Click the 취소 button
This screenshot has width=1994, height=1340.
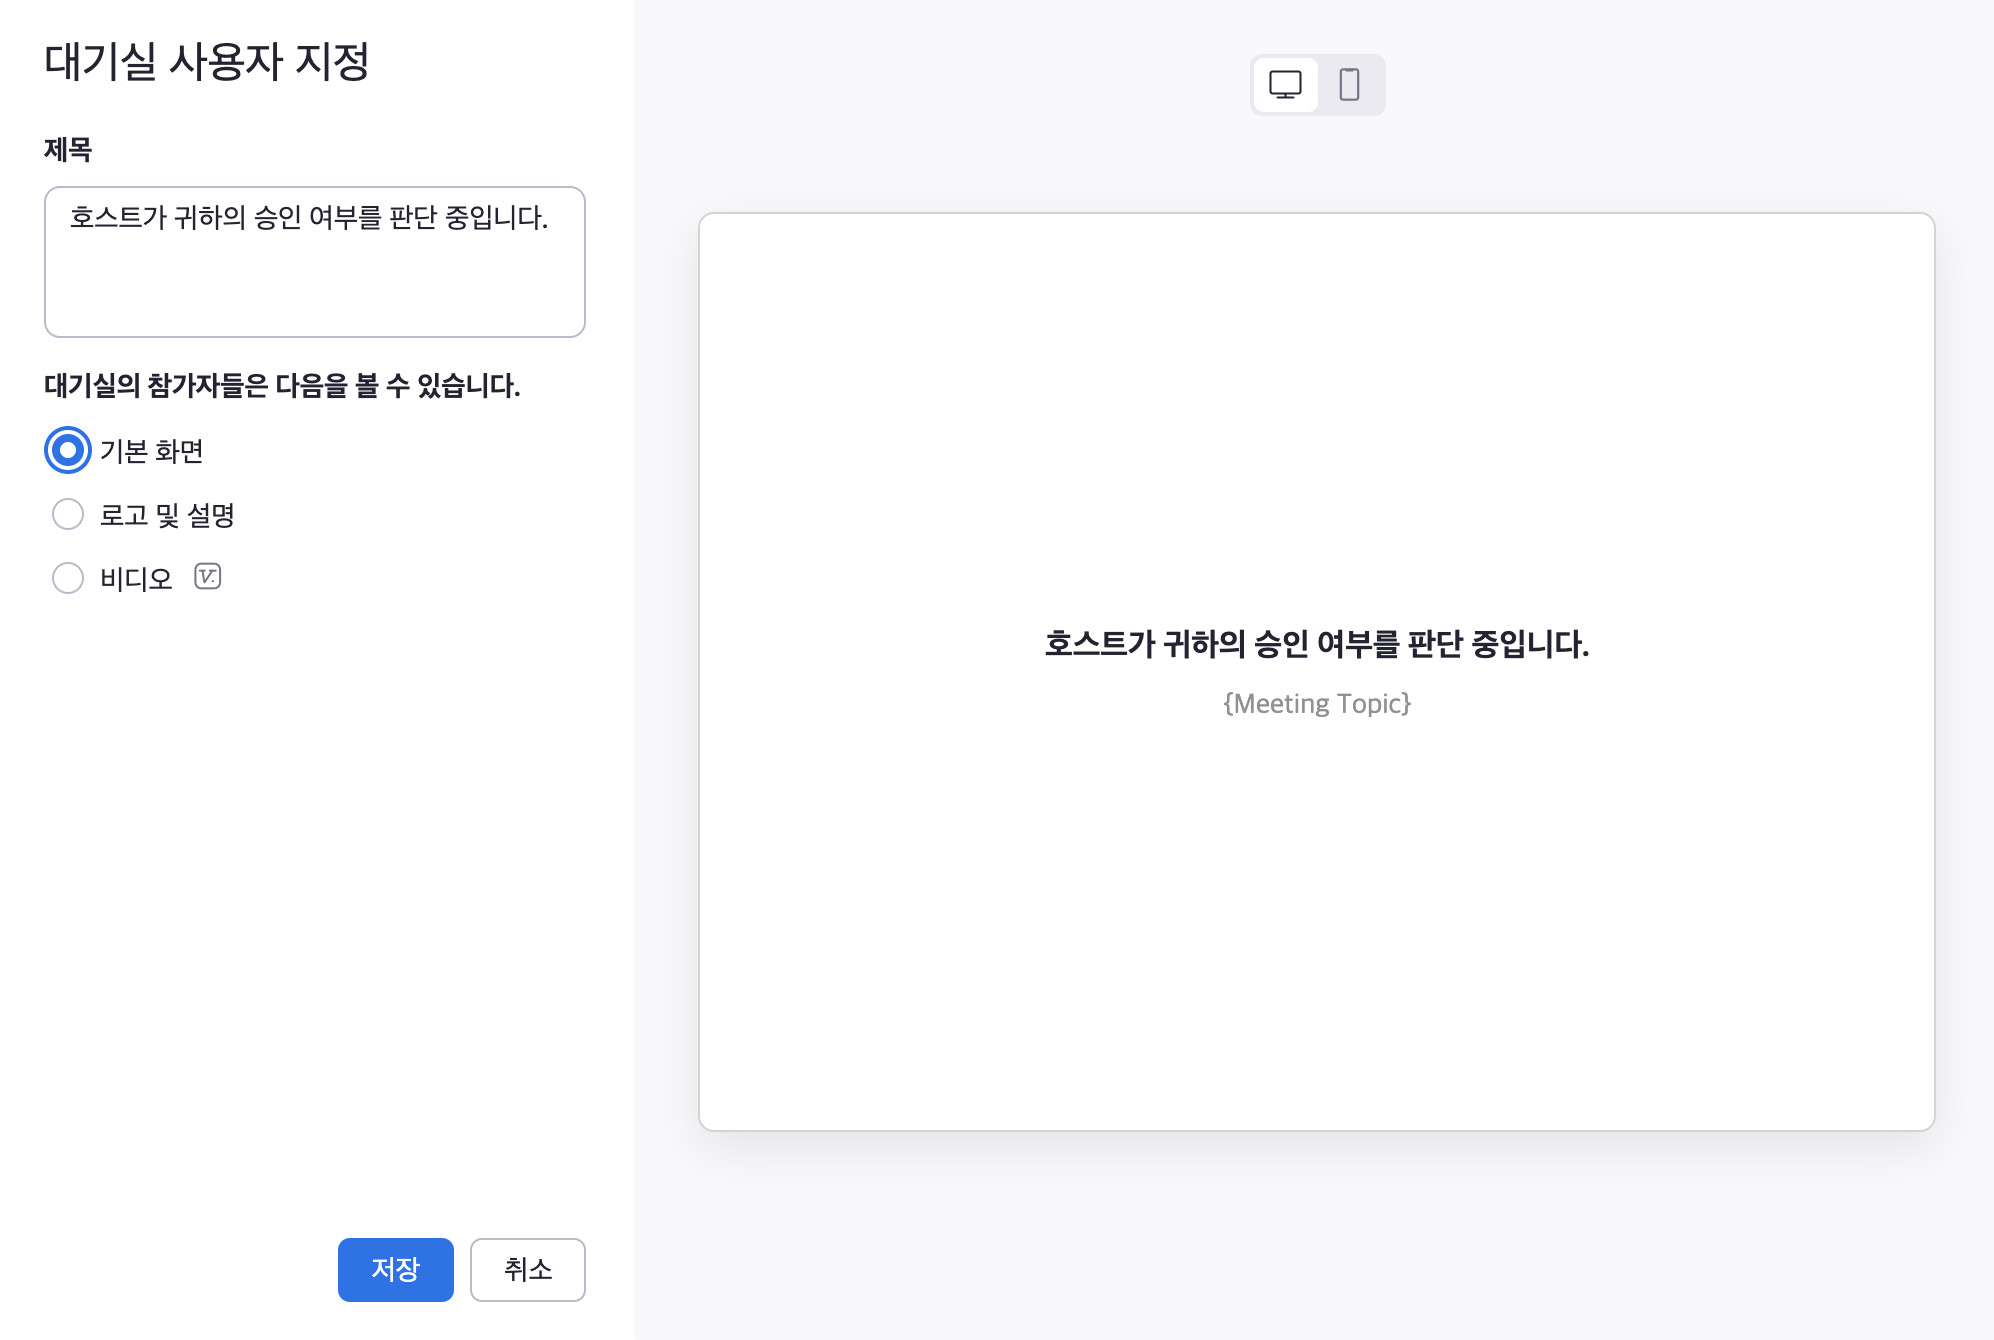(x=527, y=1269)
